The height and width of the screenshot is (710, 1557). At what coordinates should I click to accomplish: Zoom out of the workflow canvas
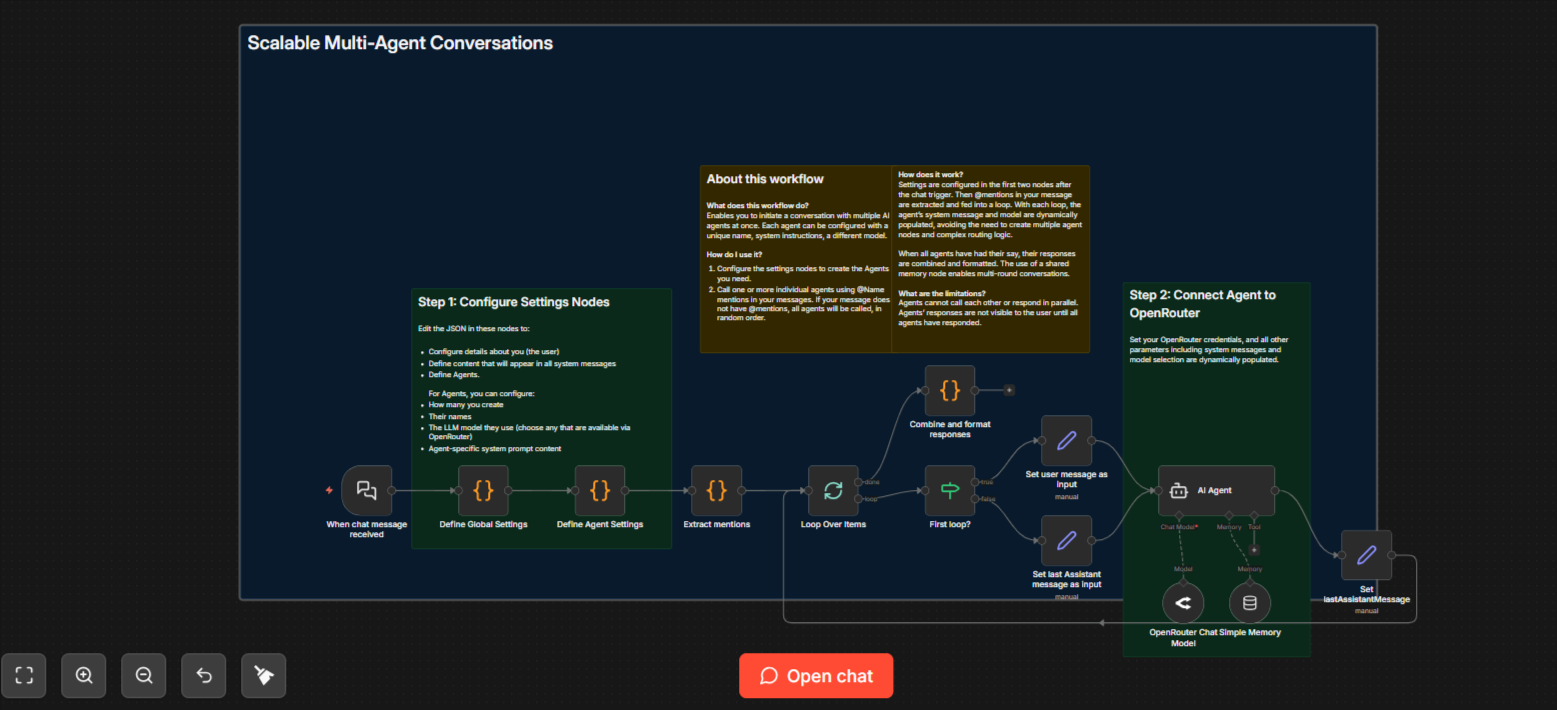[144, 676]
